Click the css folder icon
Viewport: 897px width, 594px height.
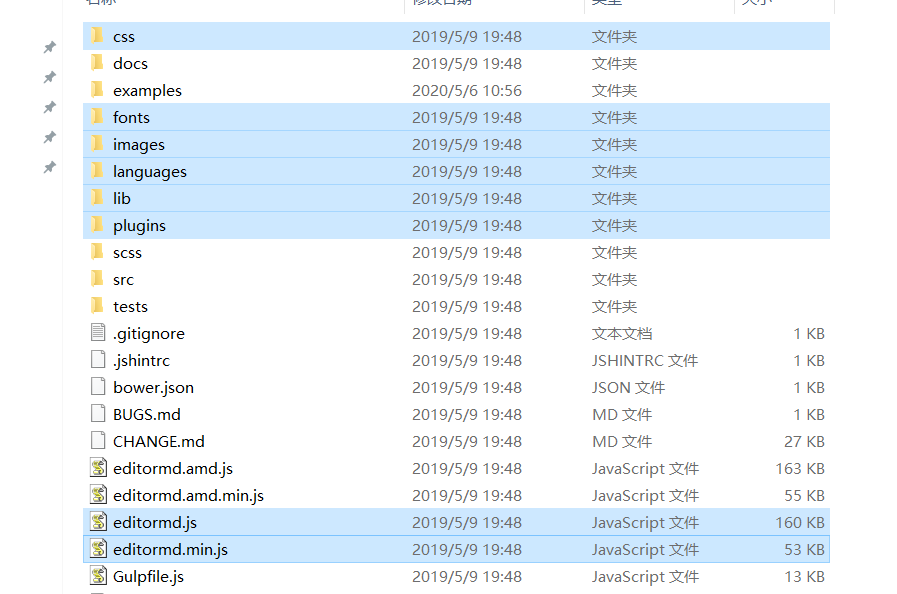click(x=98, y=35)
